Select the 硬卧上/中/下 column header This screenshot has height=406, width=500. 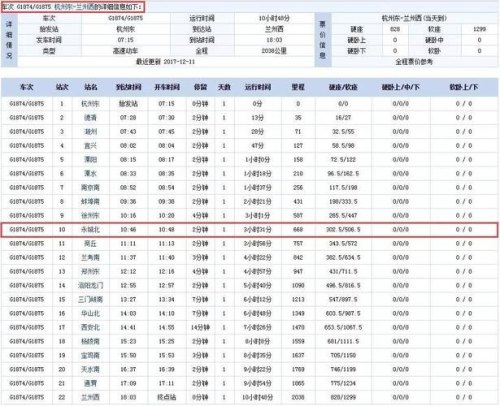401,87
